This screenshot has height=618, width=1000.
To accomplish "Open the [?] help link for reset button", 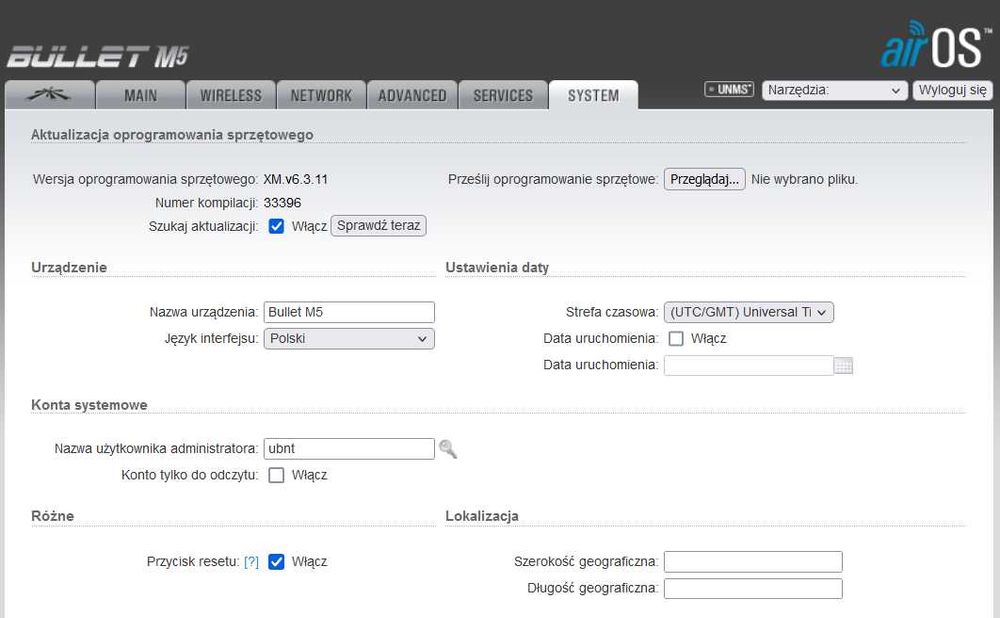I will click(251, 562).
